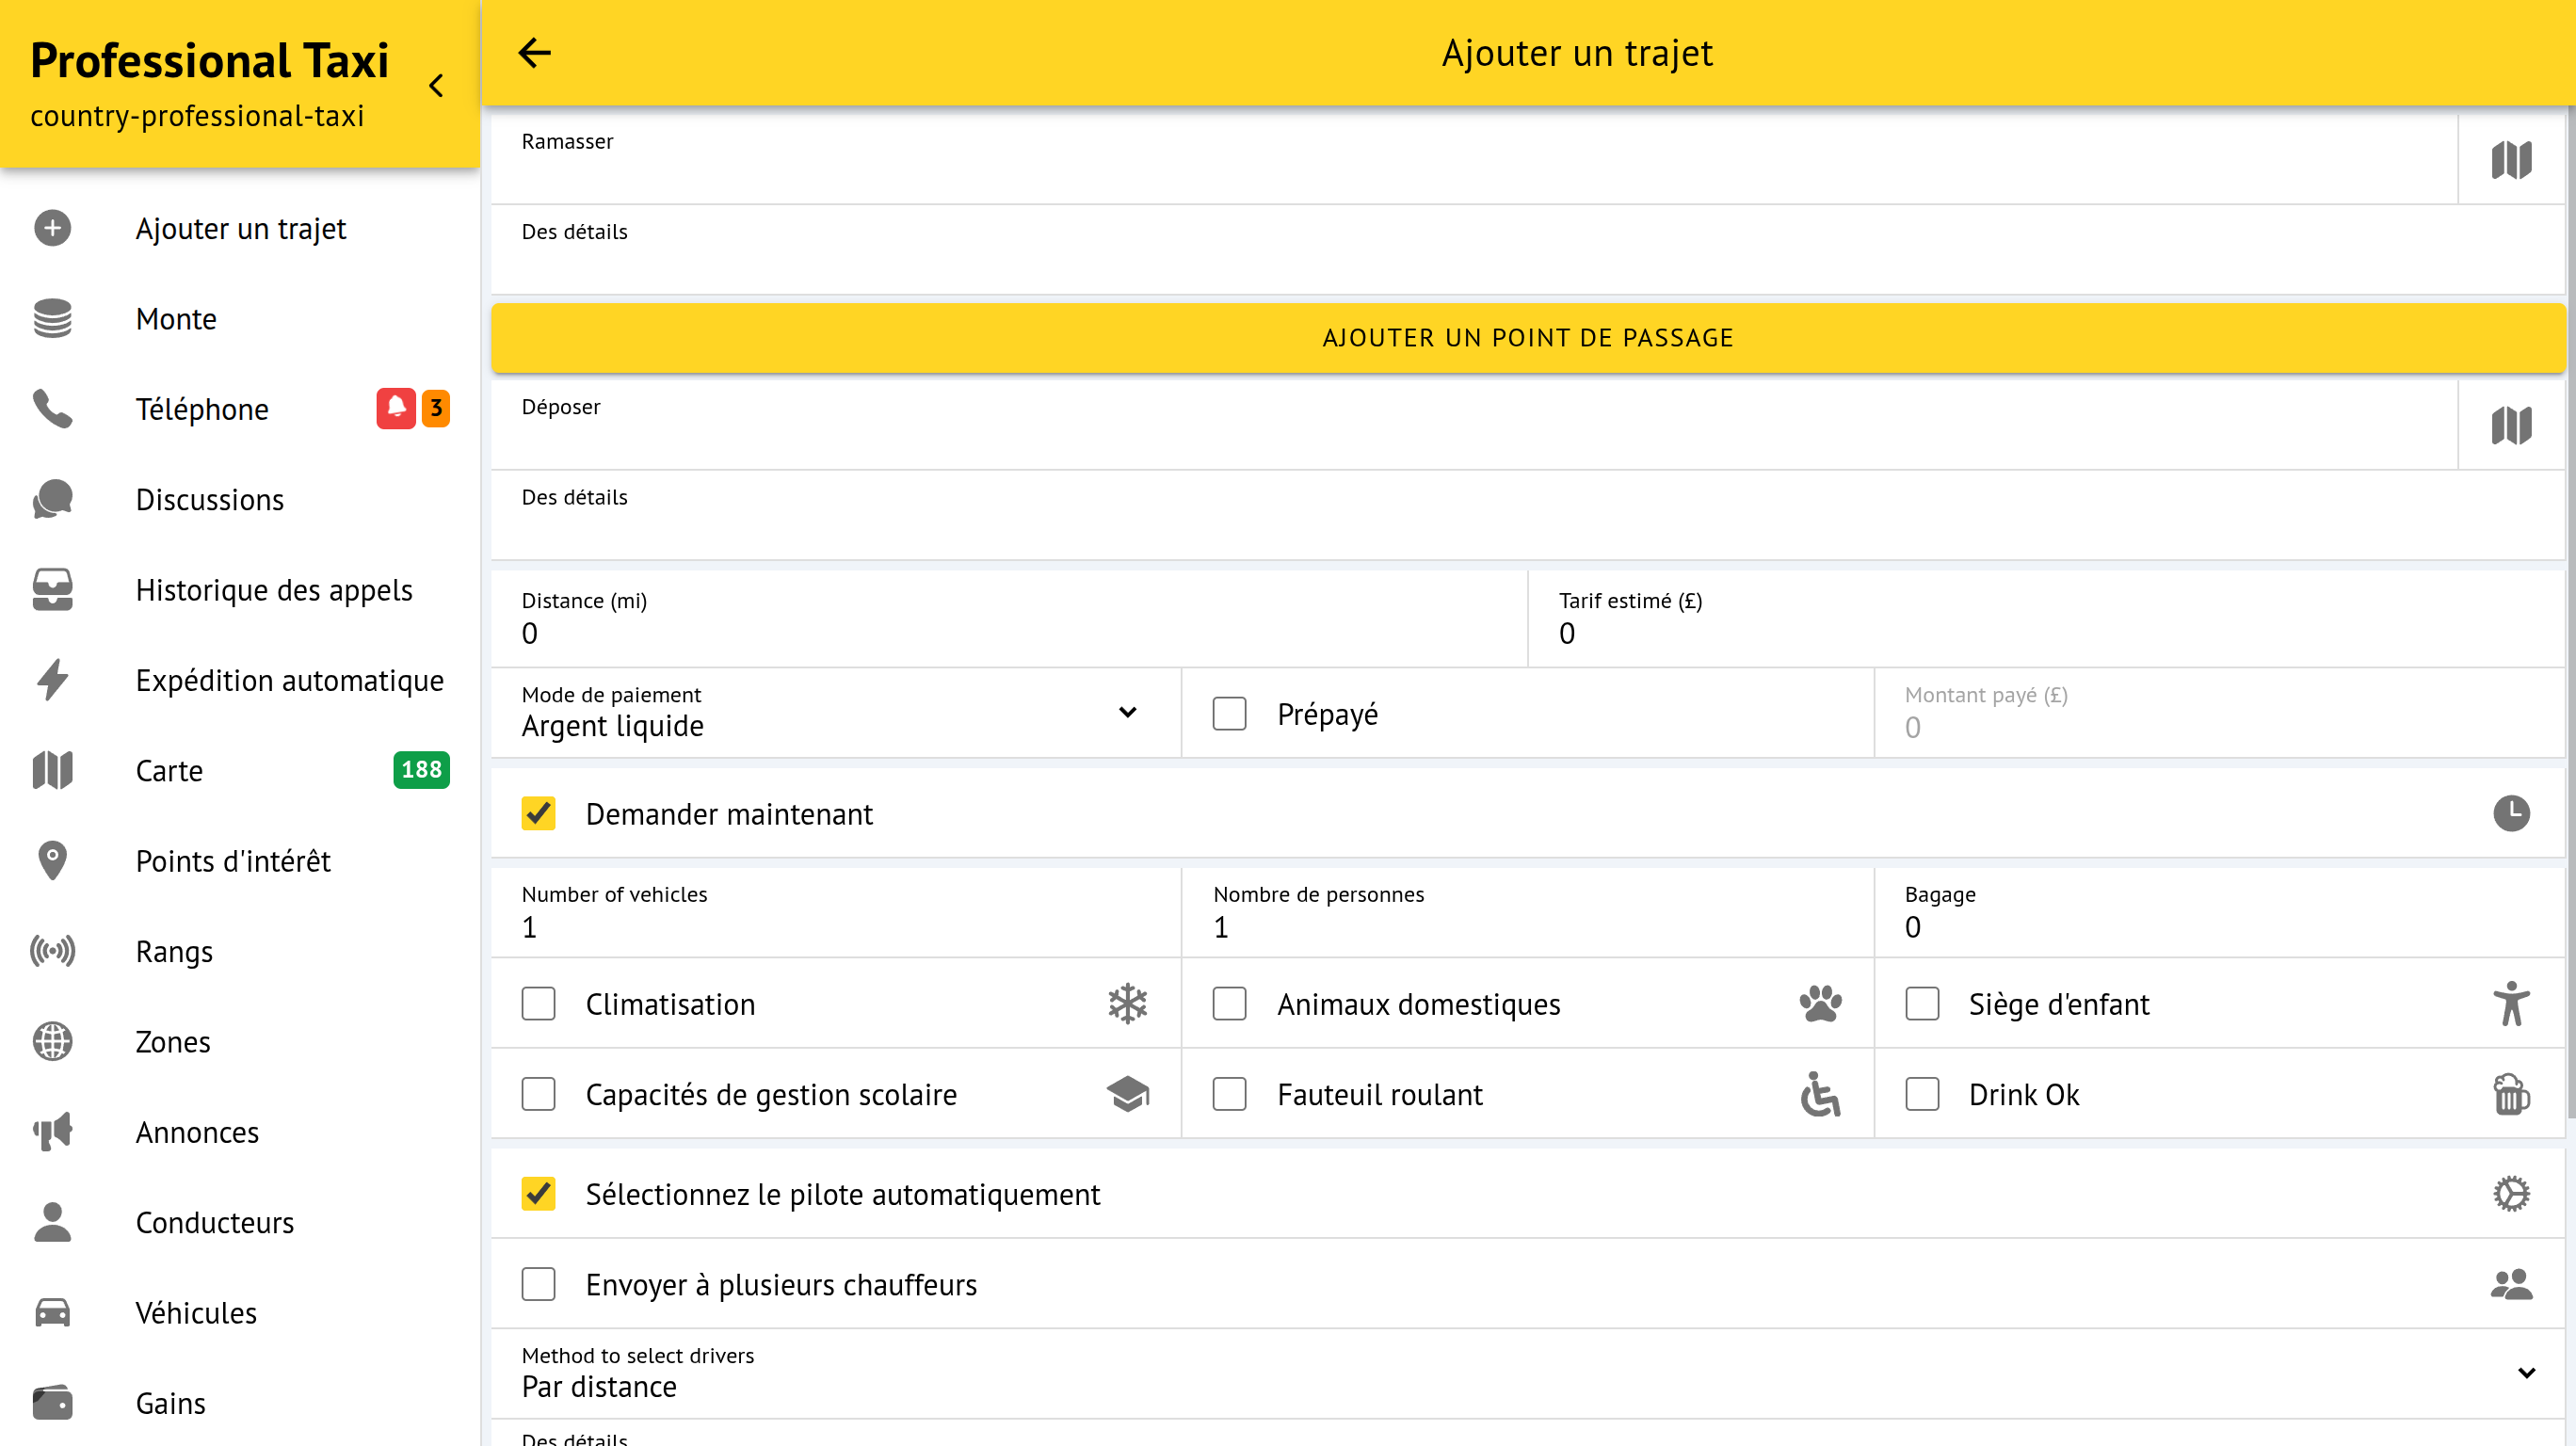
Task: Click the back arrow in header
Action: tap(535, 53)
